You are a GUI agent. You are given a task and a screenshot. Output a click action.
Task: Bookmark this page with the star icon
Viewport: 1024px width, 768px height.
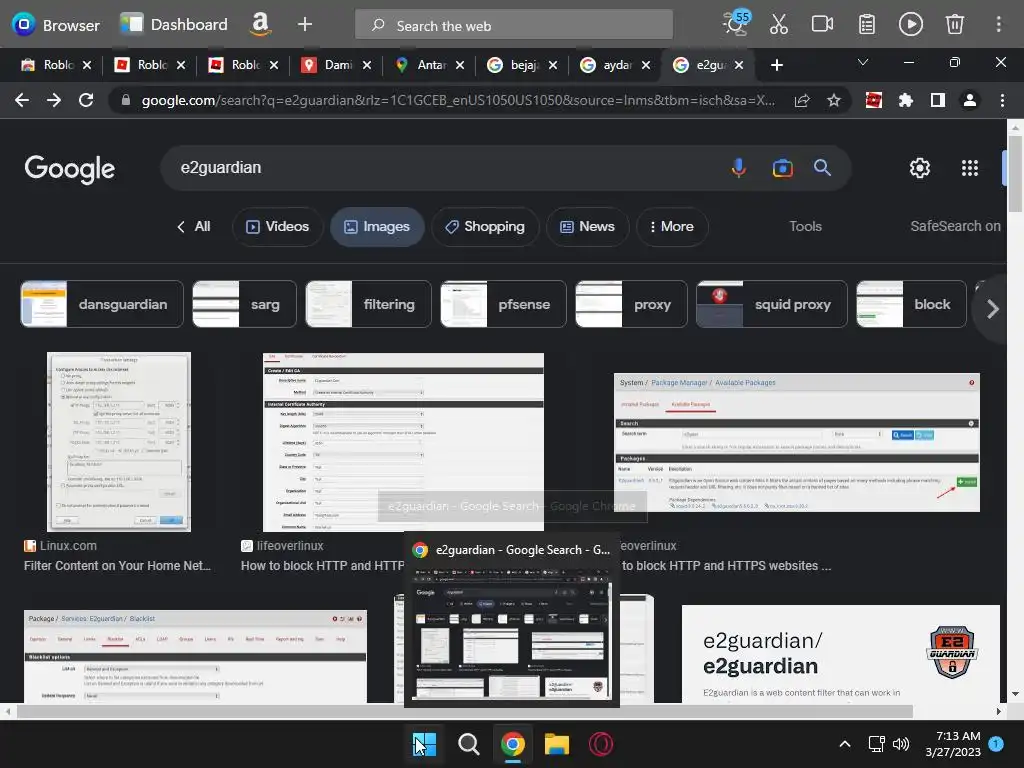pyautogui.click(x=834, y=100)
